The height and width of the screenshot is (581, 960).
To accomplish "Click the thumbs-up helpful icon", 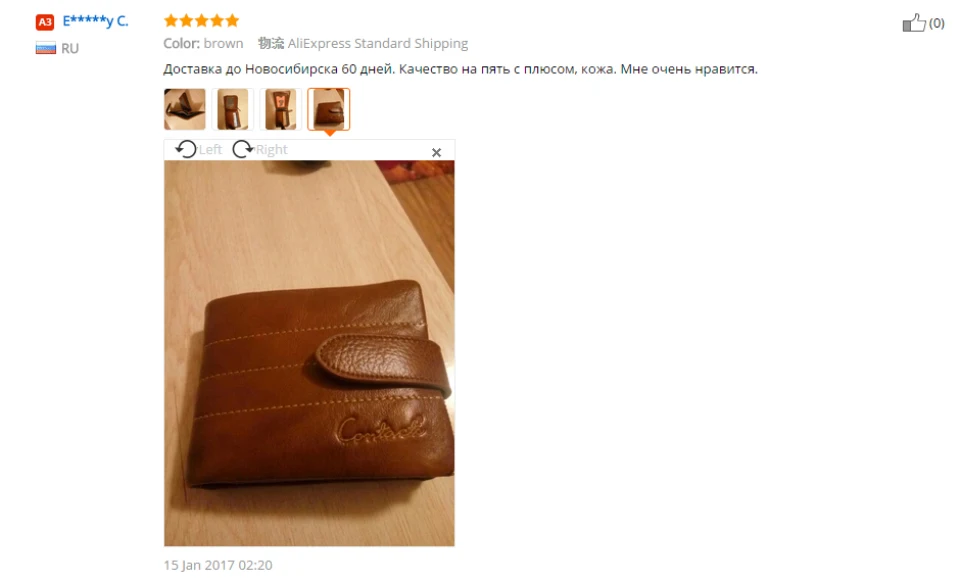I will coord(913,23).
